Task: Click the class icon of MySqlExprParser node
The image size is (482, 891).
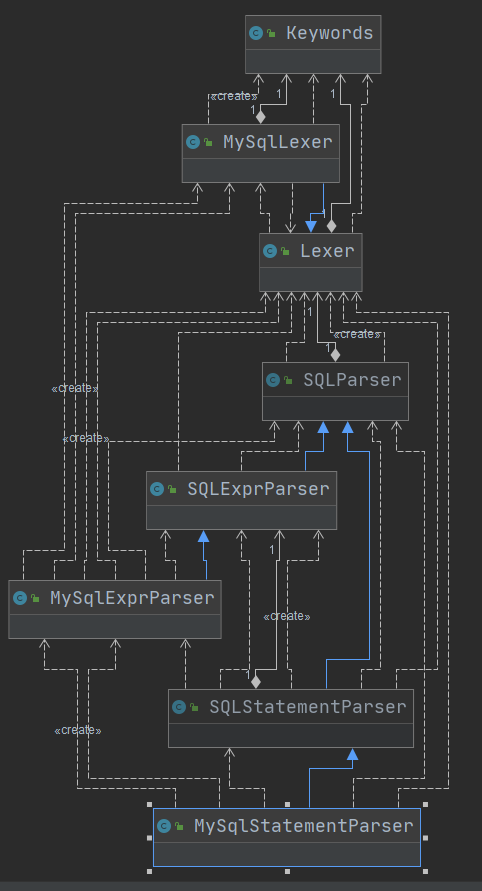Action: point(20,598)
